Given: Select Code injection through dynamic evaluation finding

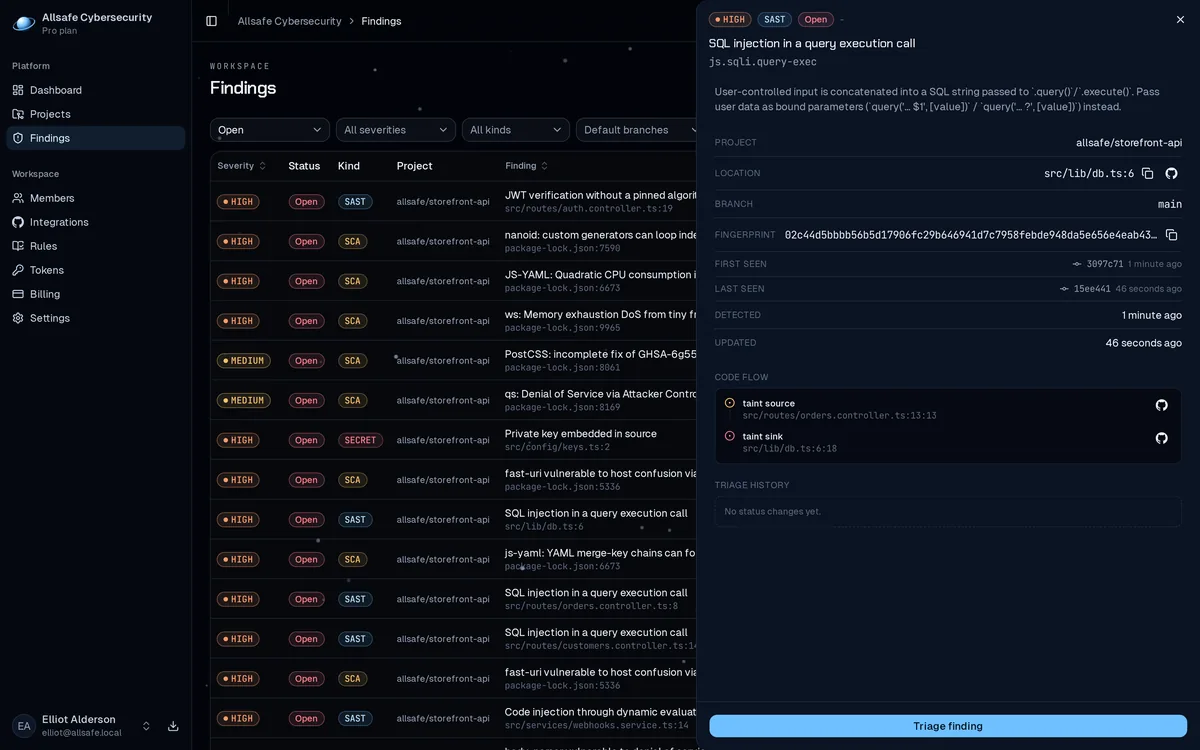Looking at the screenshot, I should coord(453,718).
